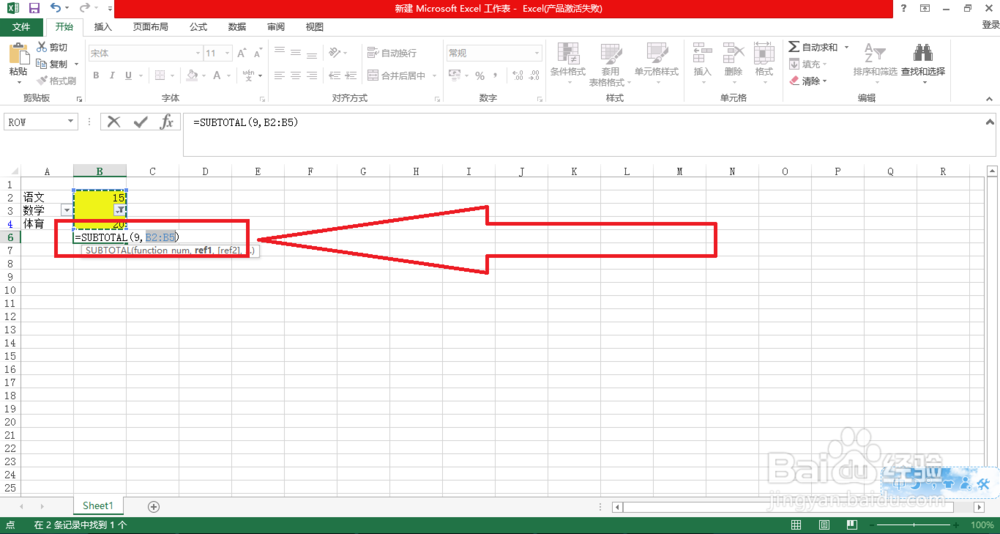Apply comma style number format

[x=496, y=75]
